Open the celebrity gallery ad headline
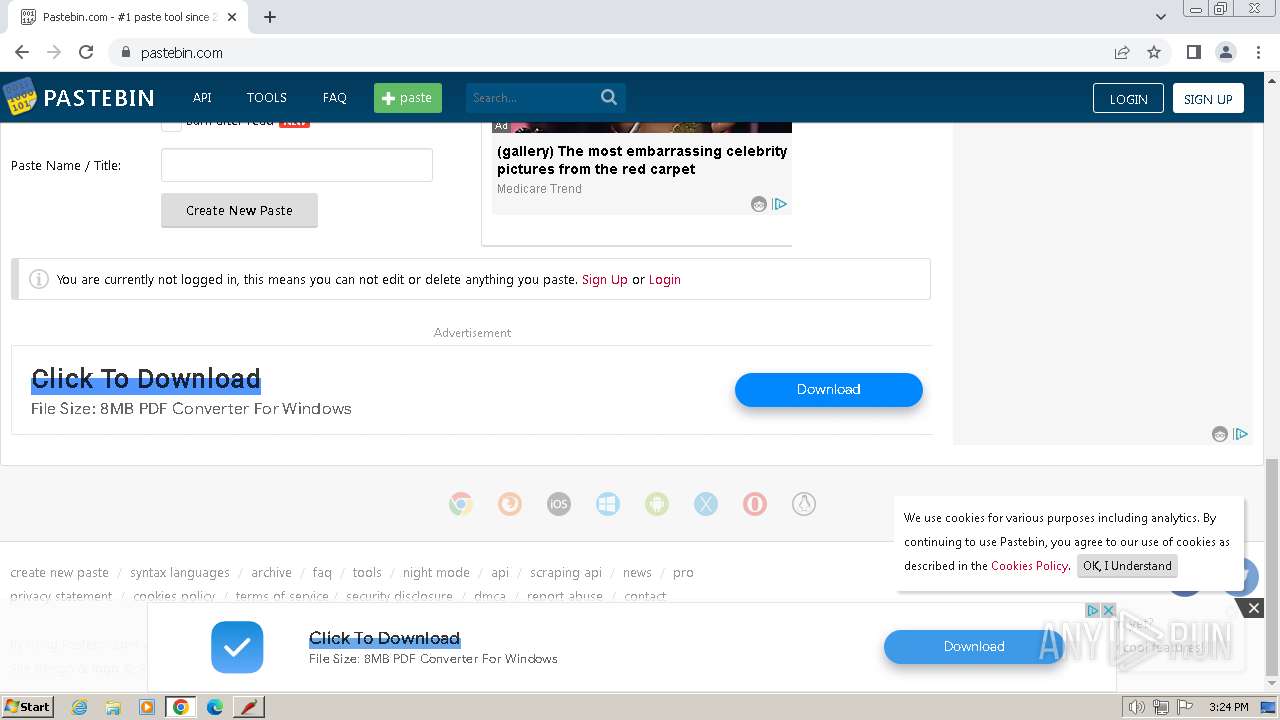1280x720 pixels. coord(642,160)
